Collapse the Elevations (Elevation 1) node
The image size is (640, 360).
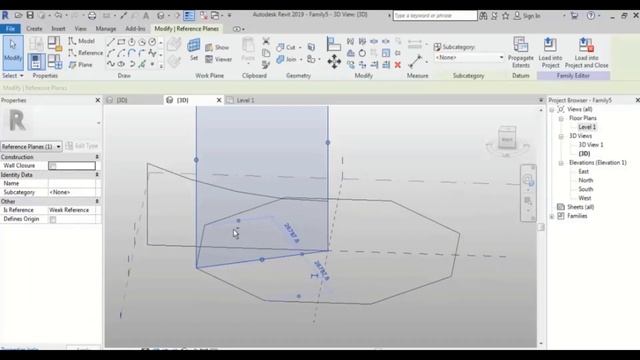tap(561, 163)
